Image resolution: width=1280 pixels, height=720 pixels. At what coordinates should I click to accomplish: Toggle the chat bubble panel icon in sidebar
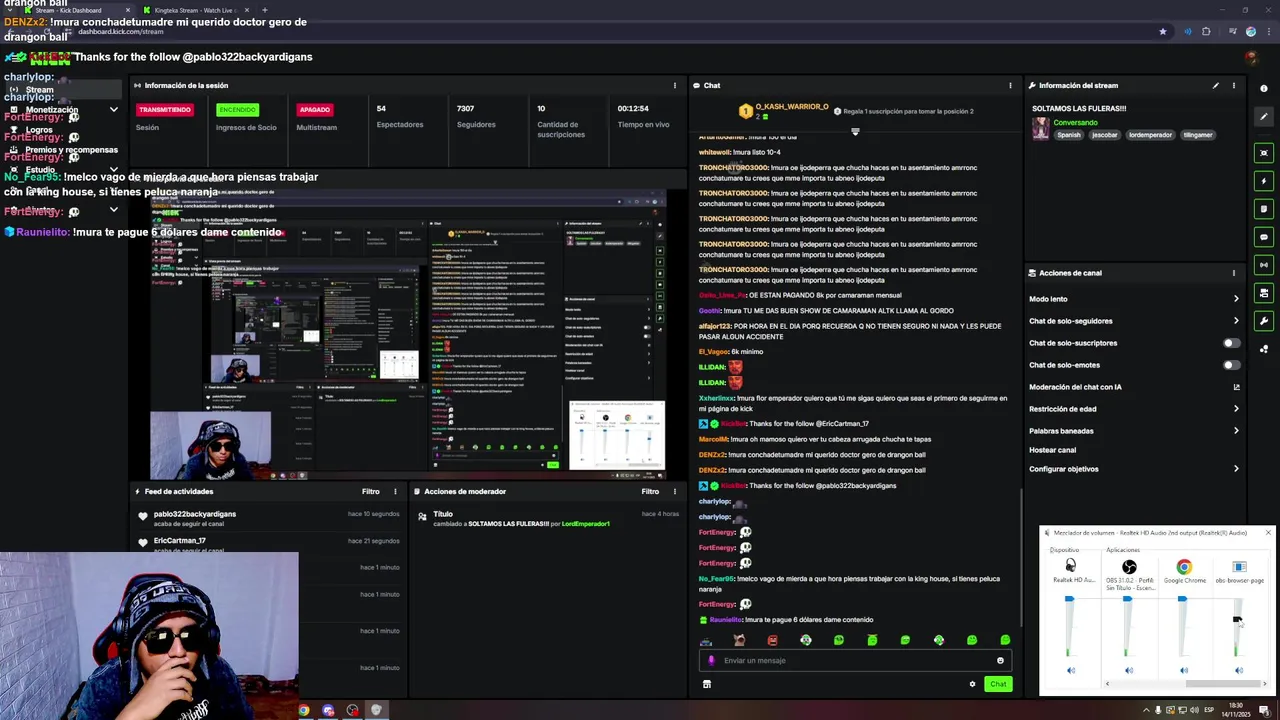1264,237
